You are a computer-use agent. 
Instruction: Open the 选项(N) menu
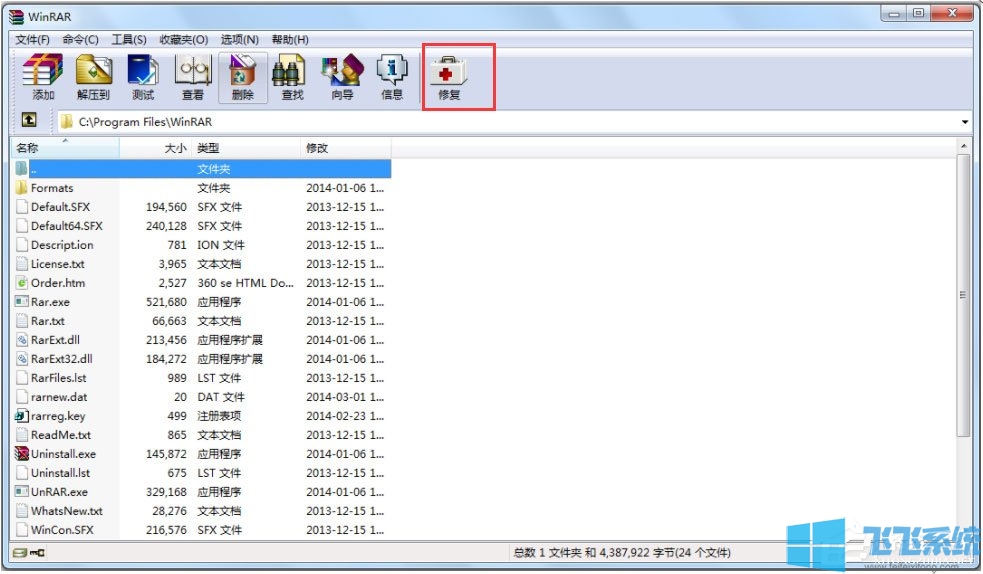(x=238, y=39)
